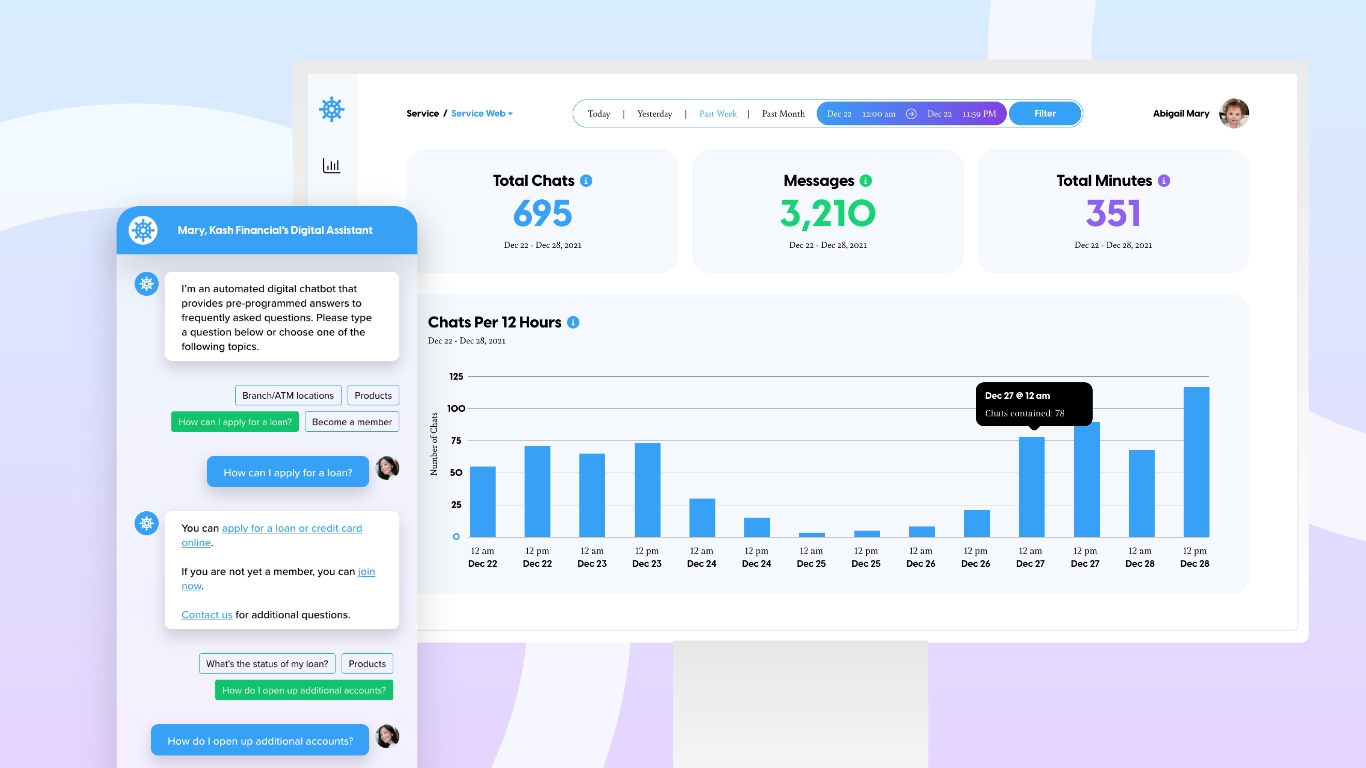The height and width of the screenshot is (768, 1366).
Task: Click the info icon next to Total Chats
Action: pyautogui.click(x=586, y=181)
